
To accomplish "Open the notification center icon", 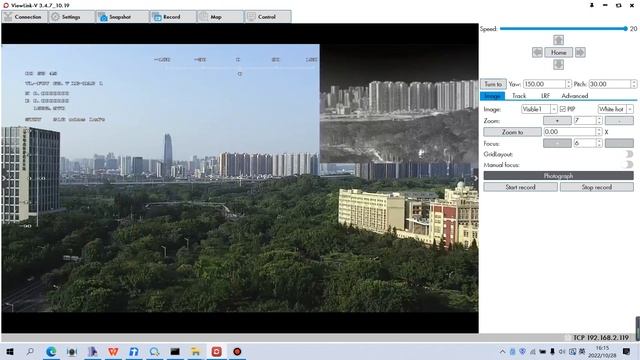I will 627,351.
